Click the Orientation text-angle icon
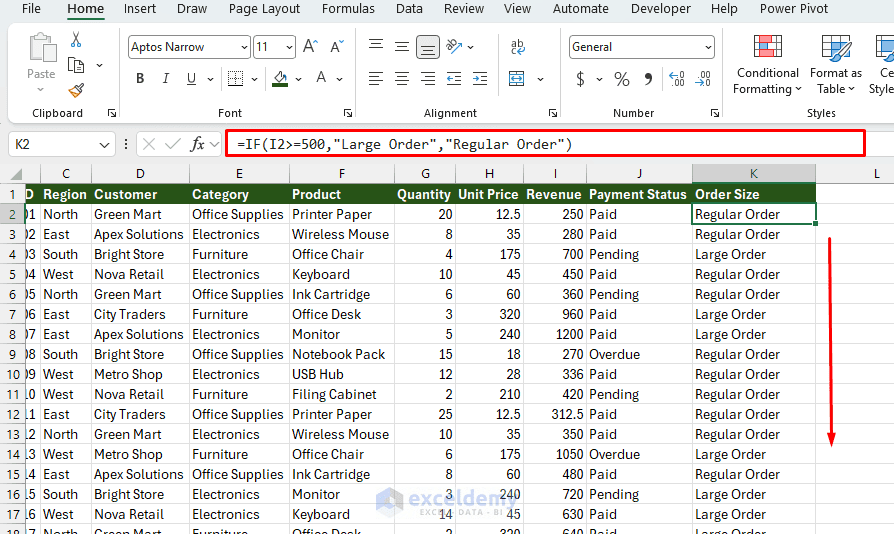The image size is (894, 534). (x=454, y=46)
